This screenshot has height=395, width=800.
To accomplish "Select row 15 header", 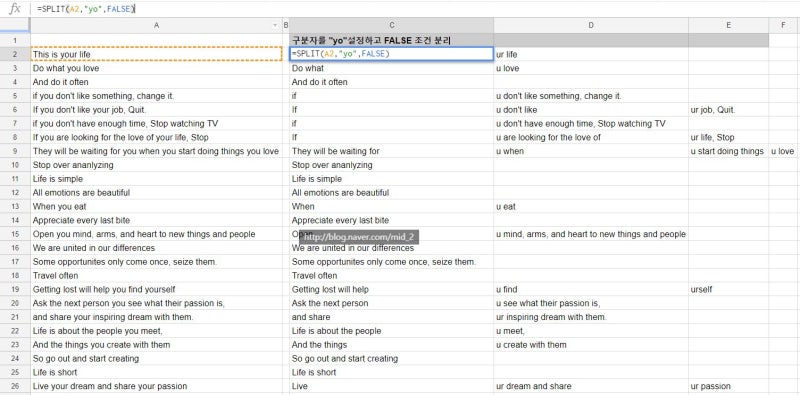I will tap(15, 234).
